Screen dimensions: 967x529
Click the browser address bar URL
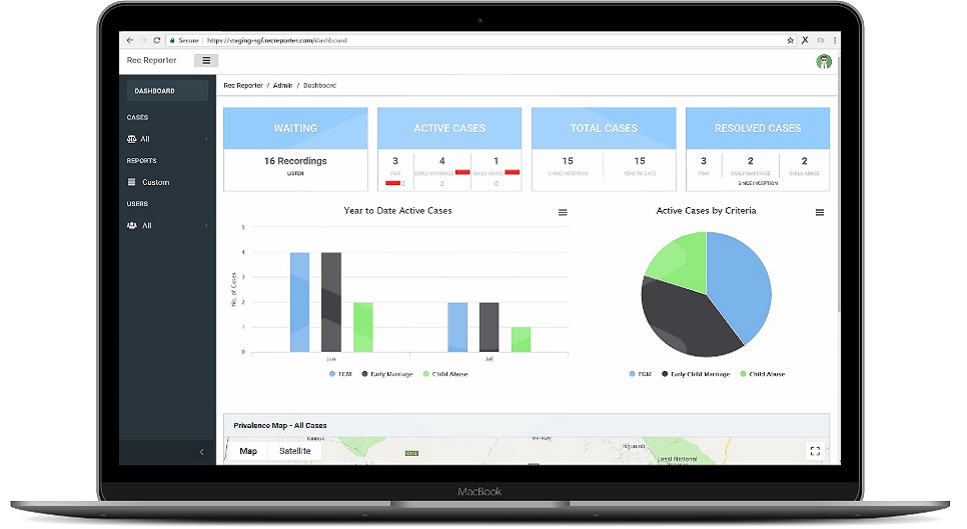coord(277,40)
